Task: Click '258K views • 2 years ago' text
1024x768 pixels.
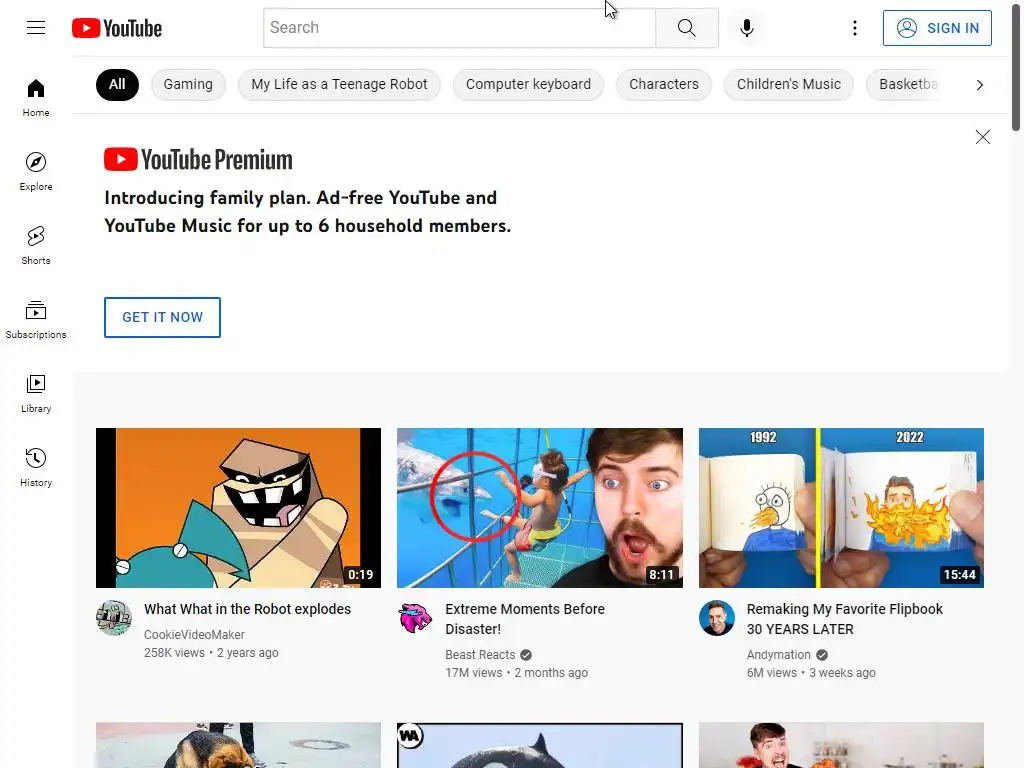Action: tap(211, 652)
